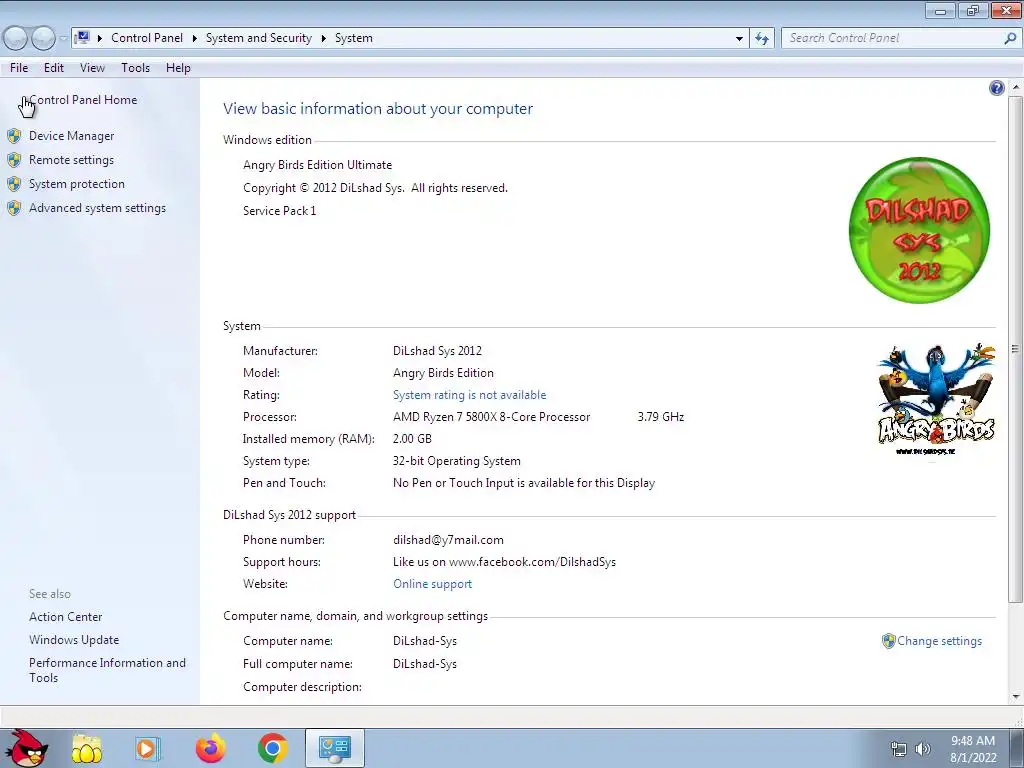This screenshot has height=768, width=1024.
Task: Click the vertical scrollbar thumb
Action: click(x=1015, y=349)
